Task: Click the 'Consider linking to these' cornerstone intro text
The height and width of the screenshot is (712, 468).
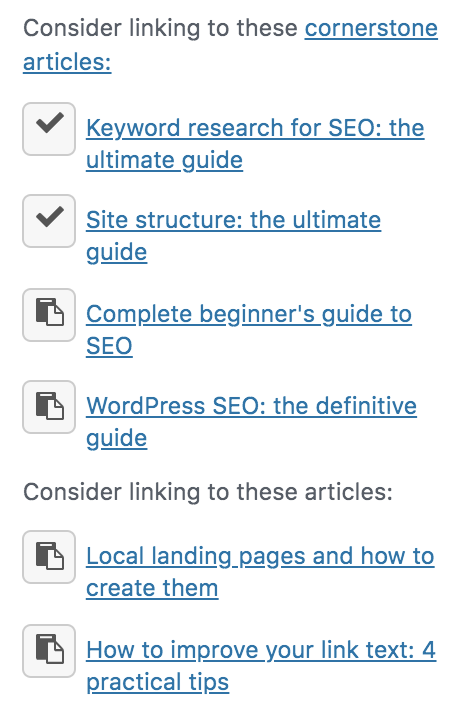Action: click(160, 28)
